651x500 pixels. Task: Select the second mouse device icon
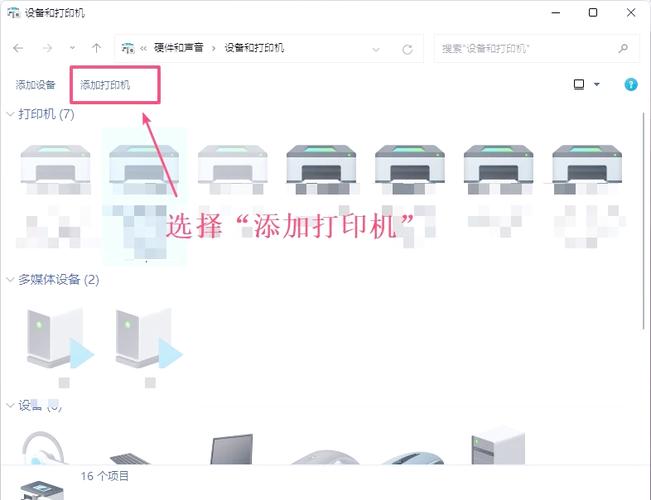[x=412, y=458]
